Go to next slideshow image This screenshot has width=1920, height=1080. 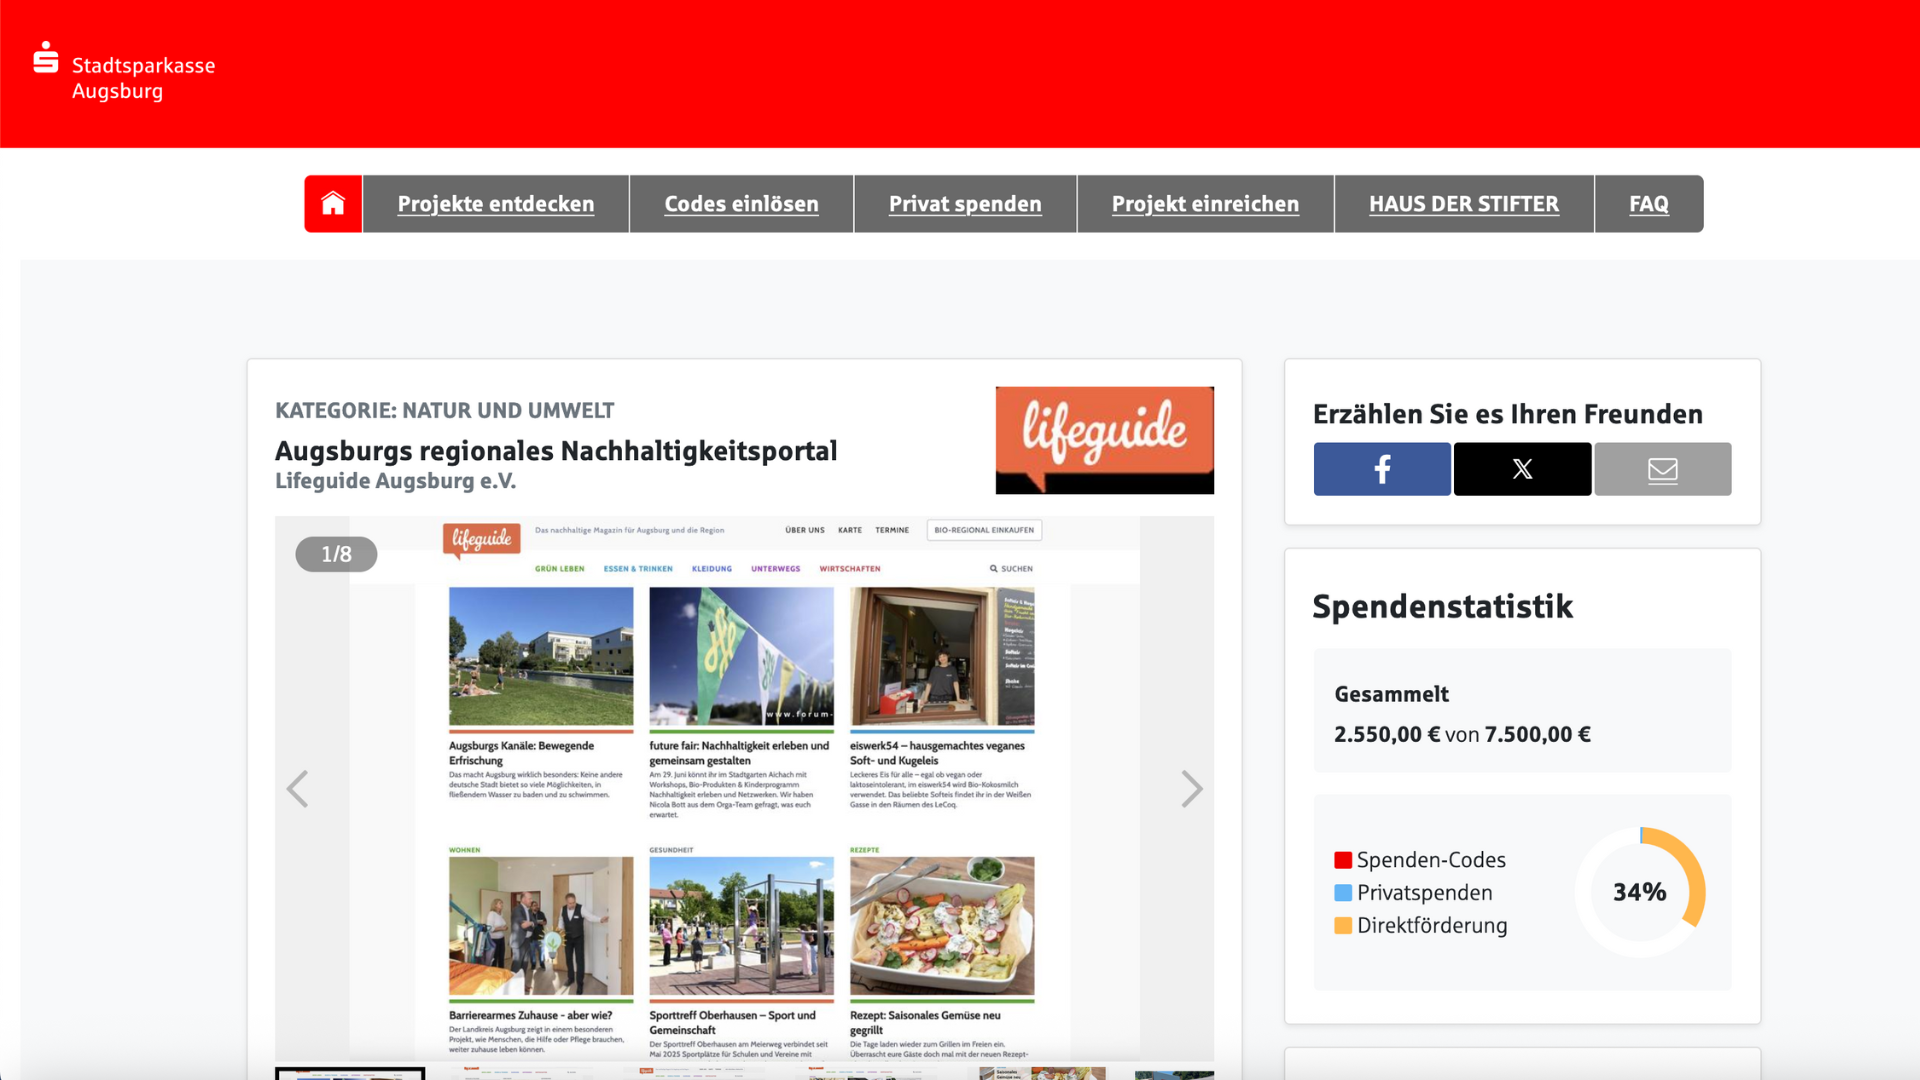pyautogui.click(x=1191, y=789)
